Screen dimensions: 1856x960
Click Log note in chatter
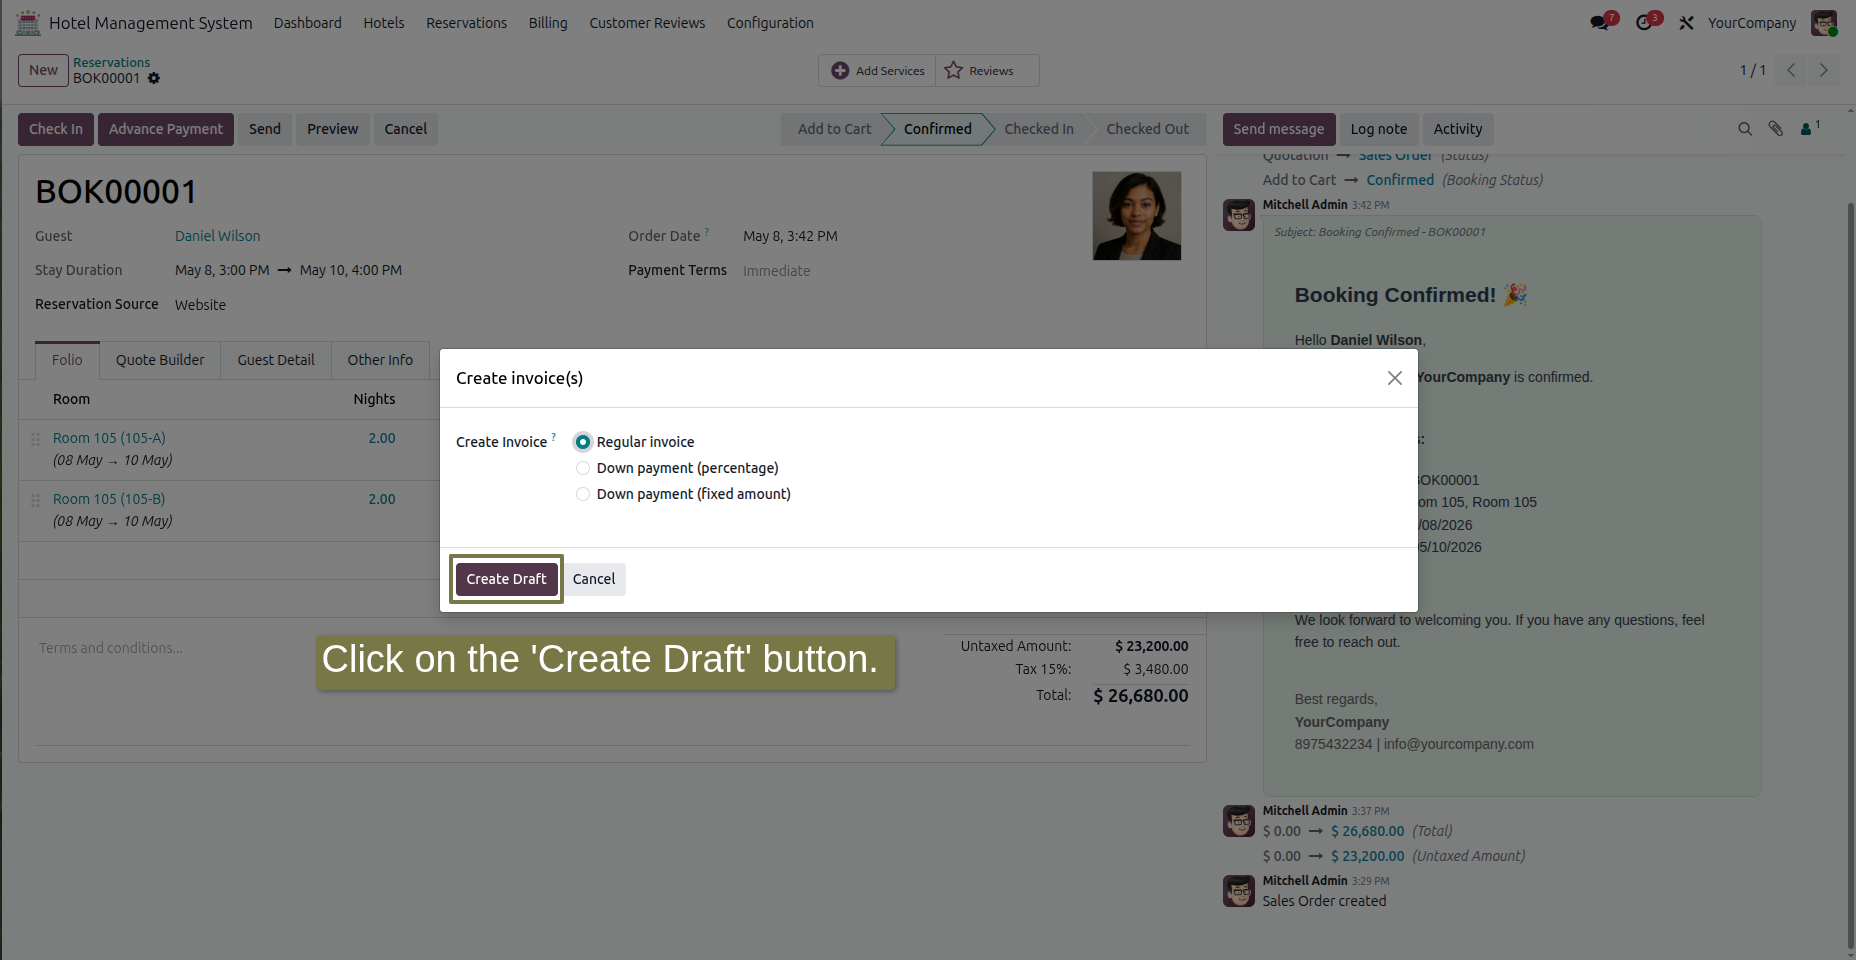pos(1379,129)
